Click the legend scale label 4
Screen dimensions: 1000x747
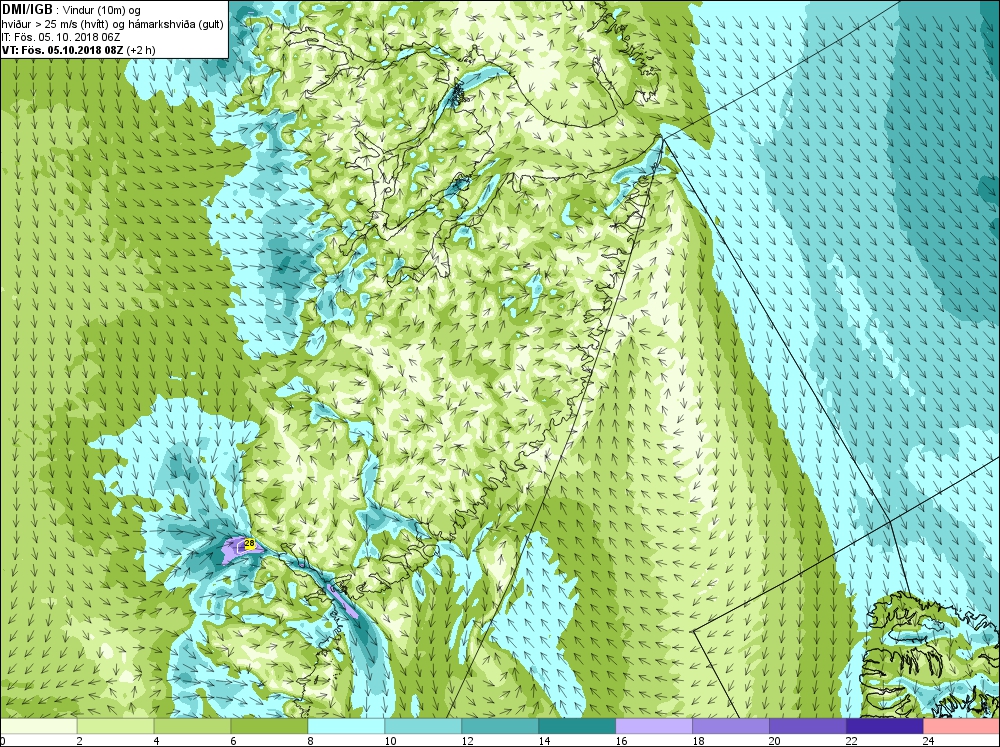tap(156, 741)
